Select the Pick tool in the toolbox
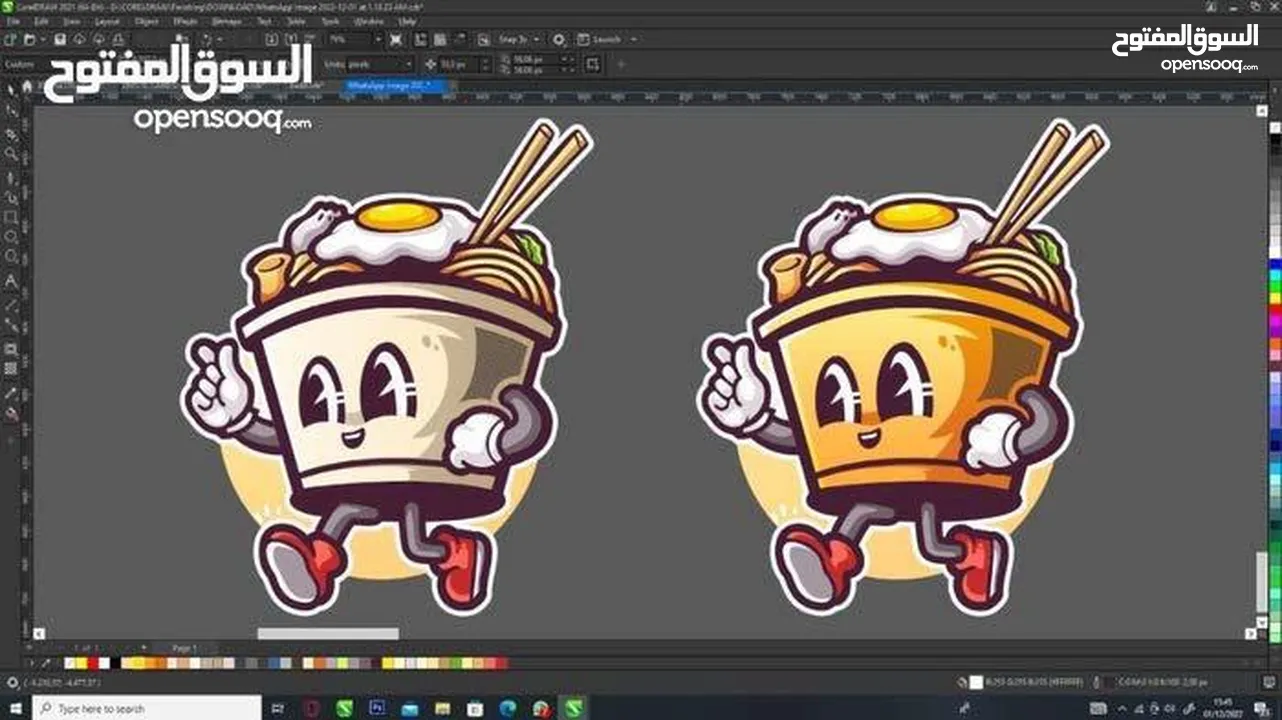The height and width of the screenshot is (720, 1282). [11, 90]
